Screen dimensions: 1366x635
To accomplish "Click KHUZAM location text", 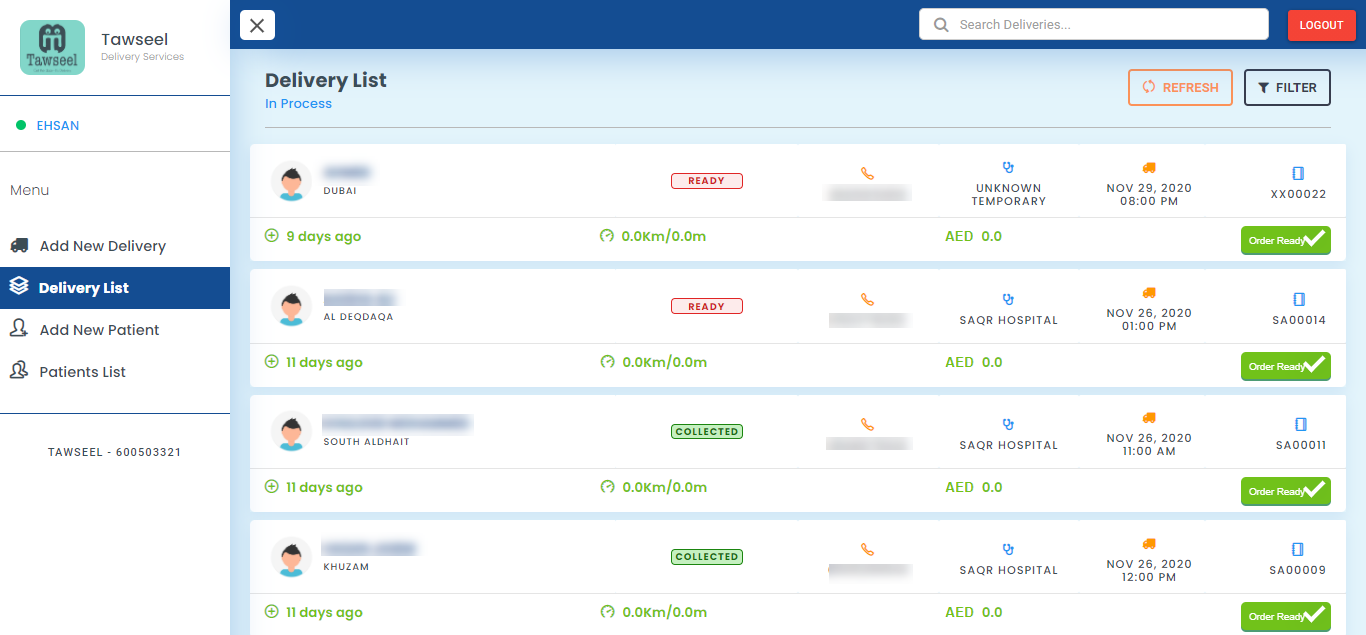I will click(x=346, y=566).
